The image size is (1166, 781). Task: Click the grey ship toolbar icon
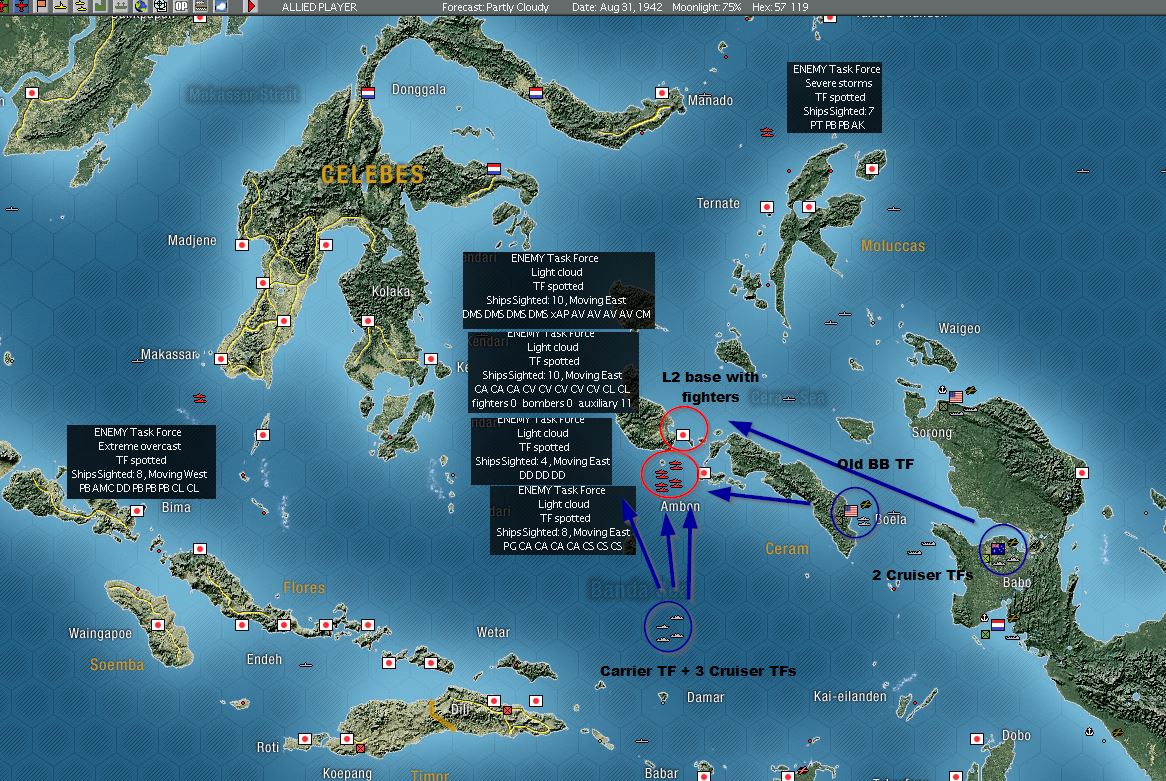click(x=120, y=6)
